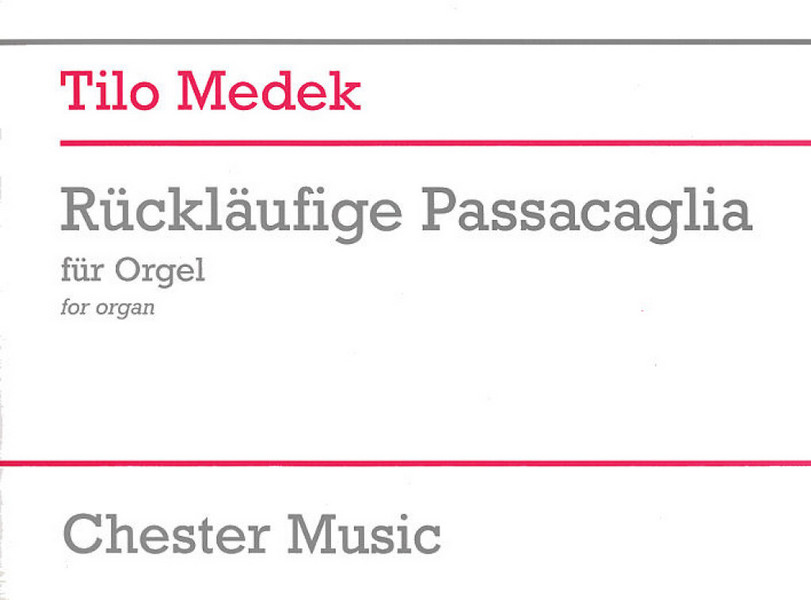Click the capital "C" of Chester
This screenshot has height=600, width=811.
tap(83, 533)
